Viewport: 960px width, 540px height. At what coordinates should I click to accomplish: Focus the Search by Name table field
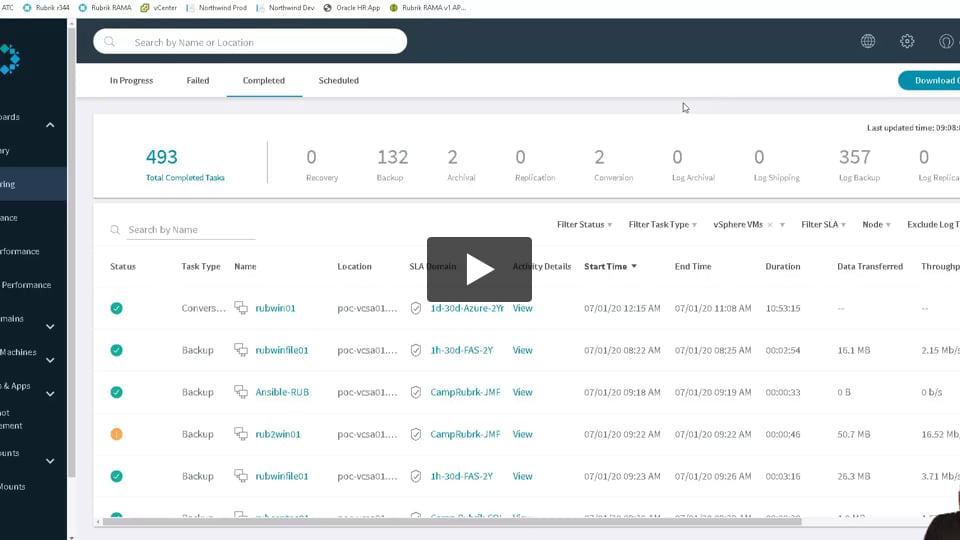tap(191, 230)
